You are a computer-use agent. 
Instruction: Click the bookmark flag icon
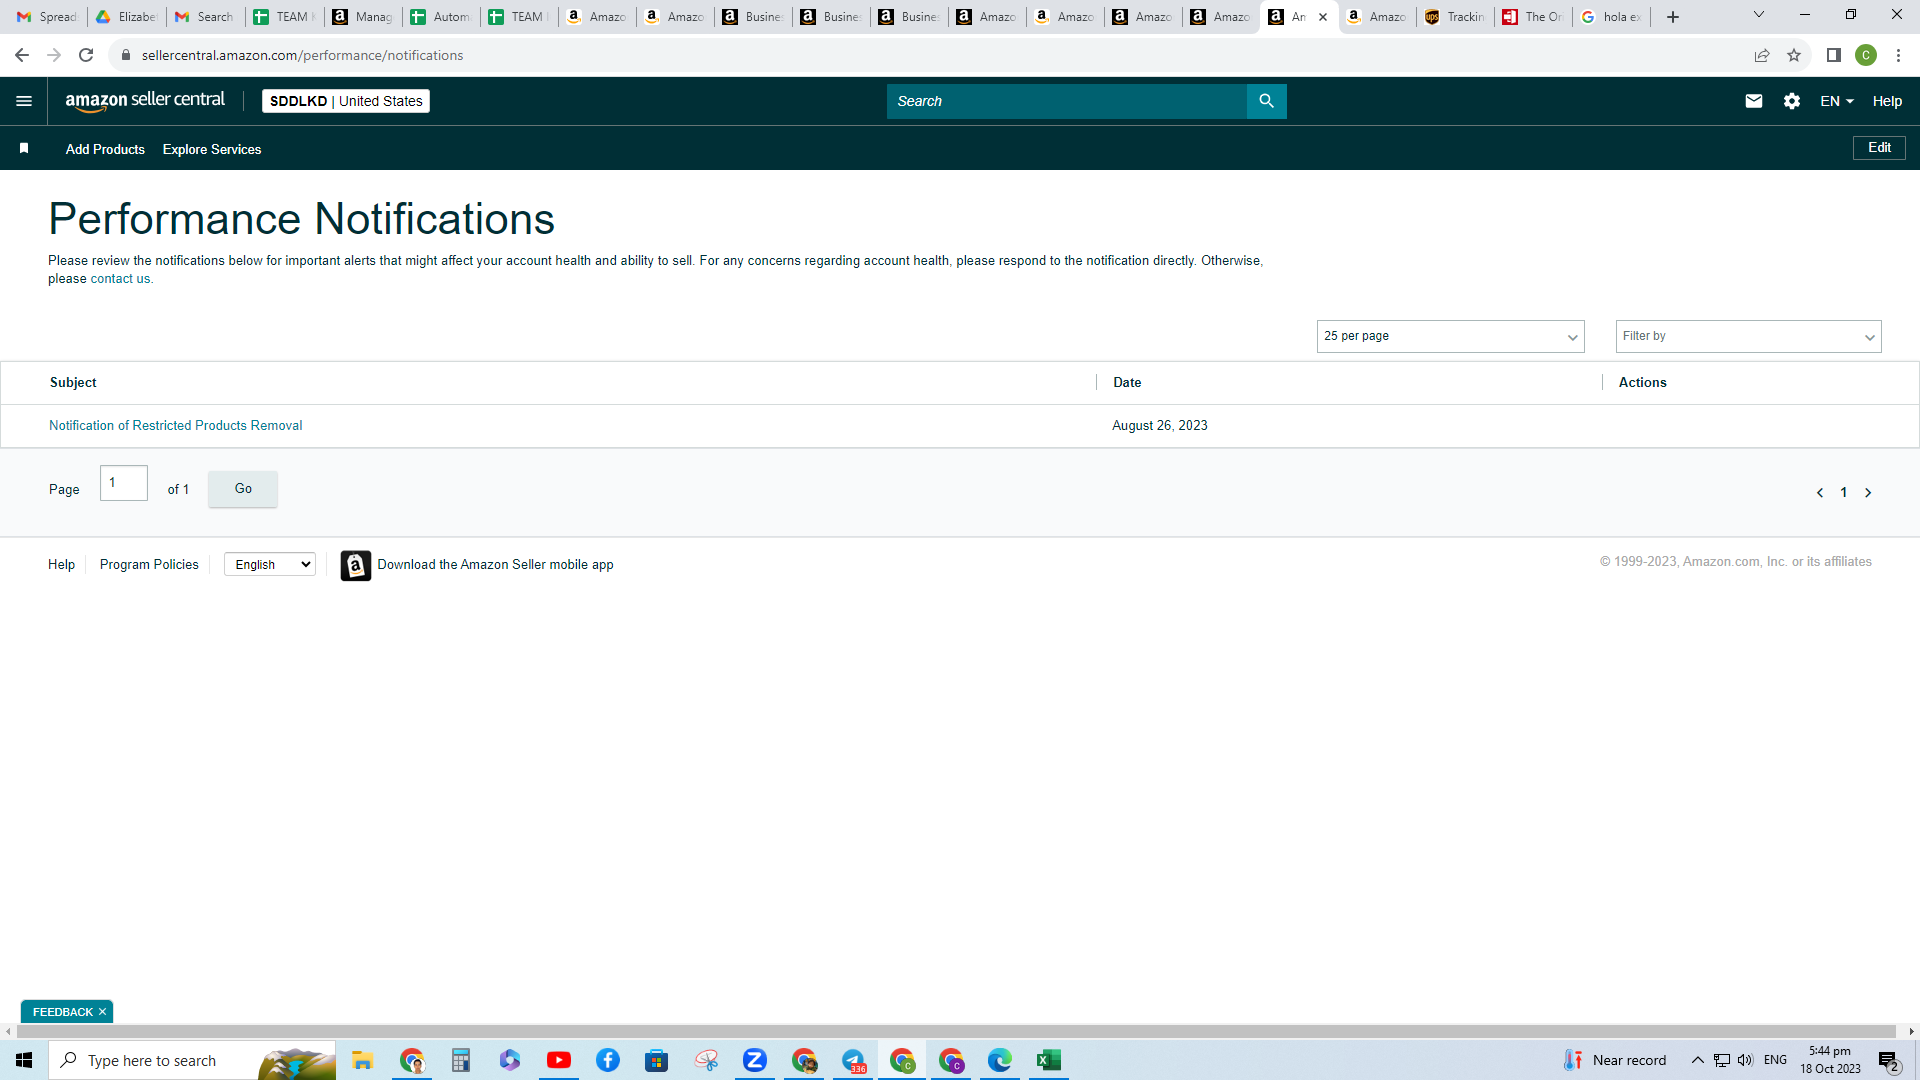point(24,148)
